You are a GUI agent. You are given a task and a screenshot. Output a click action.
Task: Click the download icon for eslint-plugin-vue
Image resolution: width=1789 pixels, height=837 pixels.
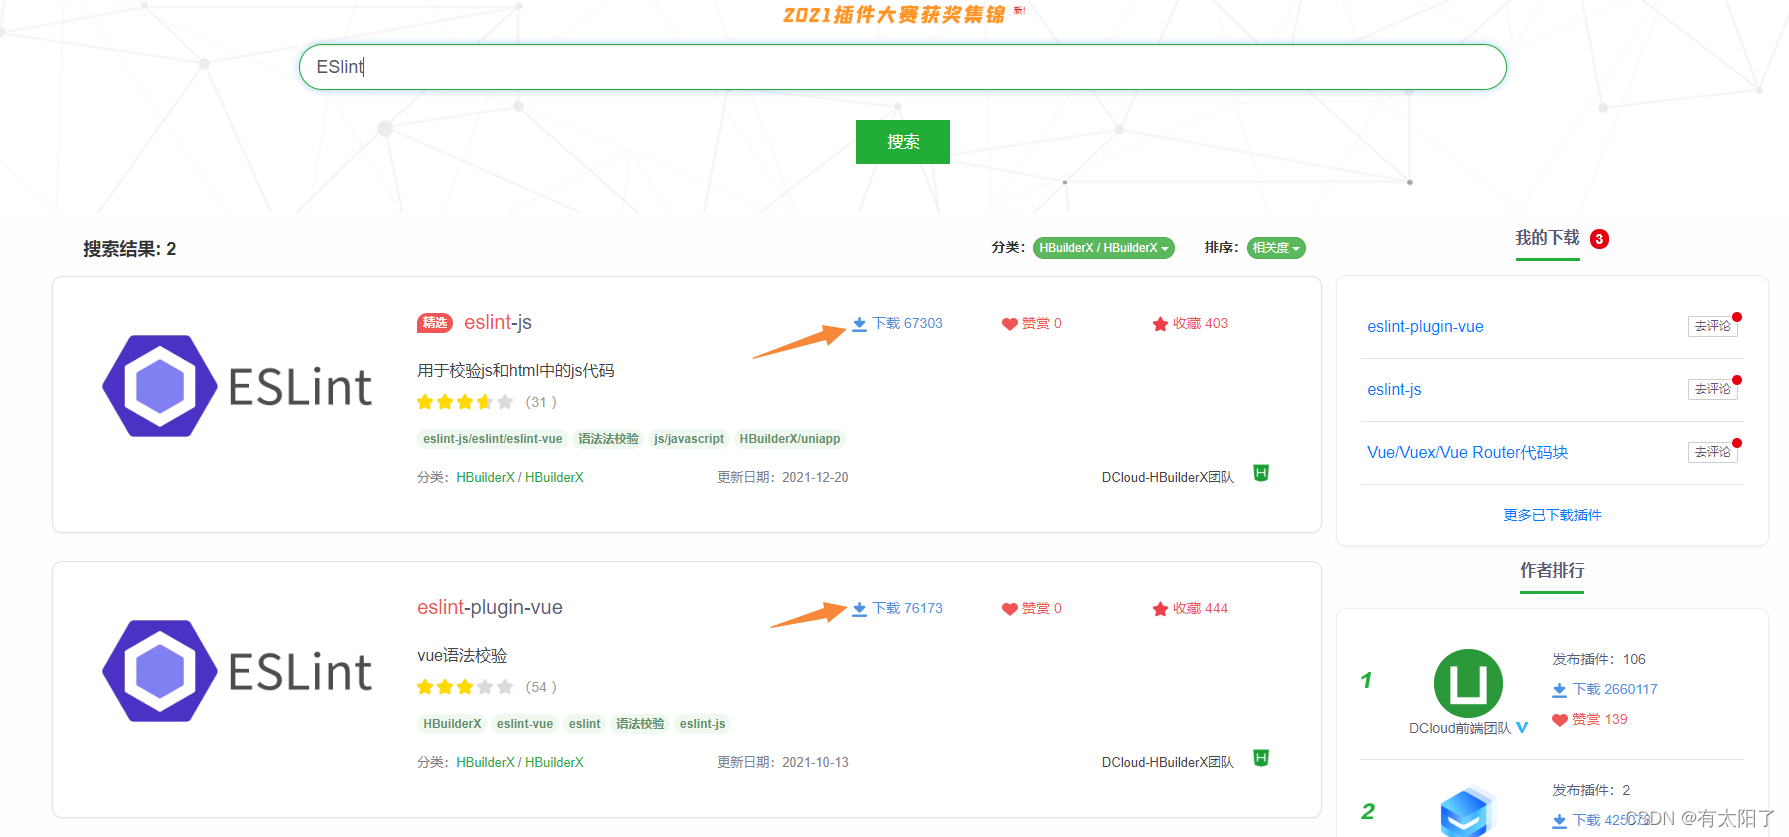[859, 609]
